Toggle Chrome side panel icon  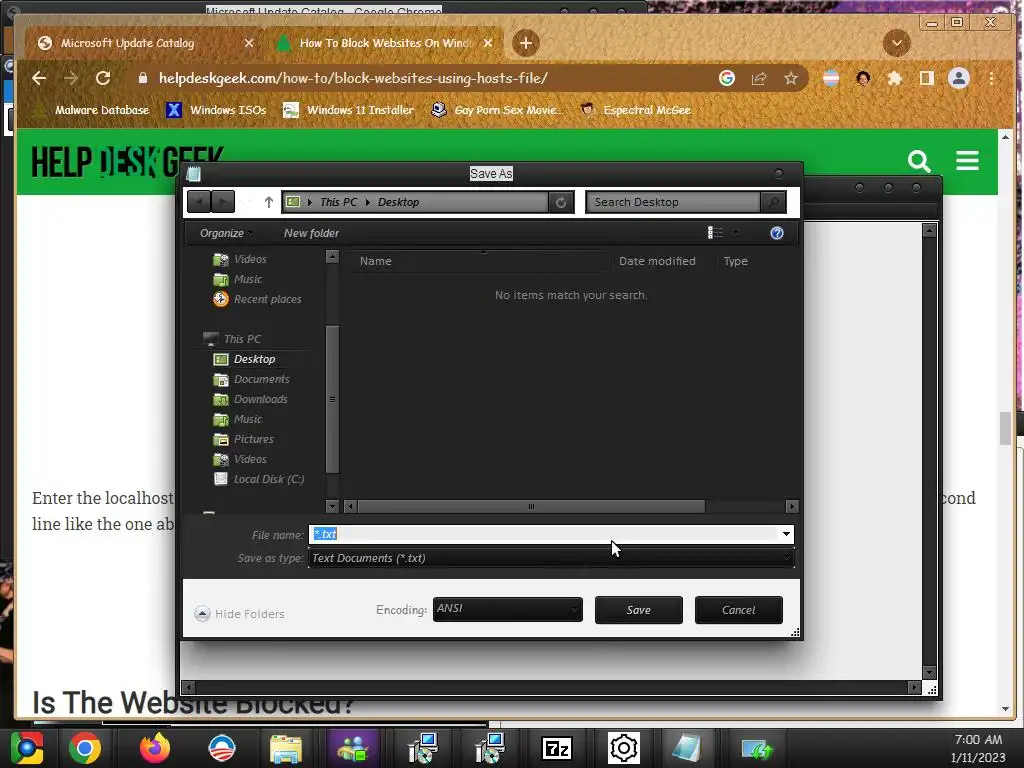click(926, 79)
